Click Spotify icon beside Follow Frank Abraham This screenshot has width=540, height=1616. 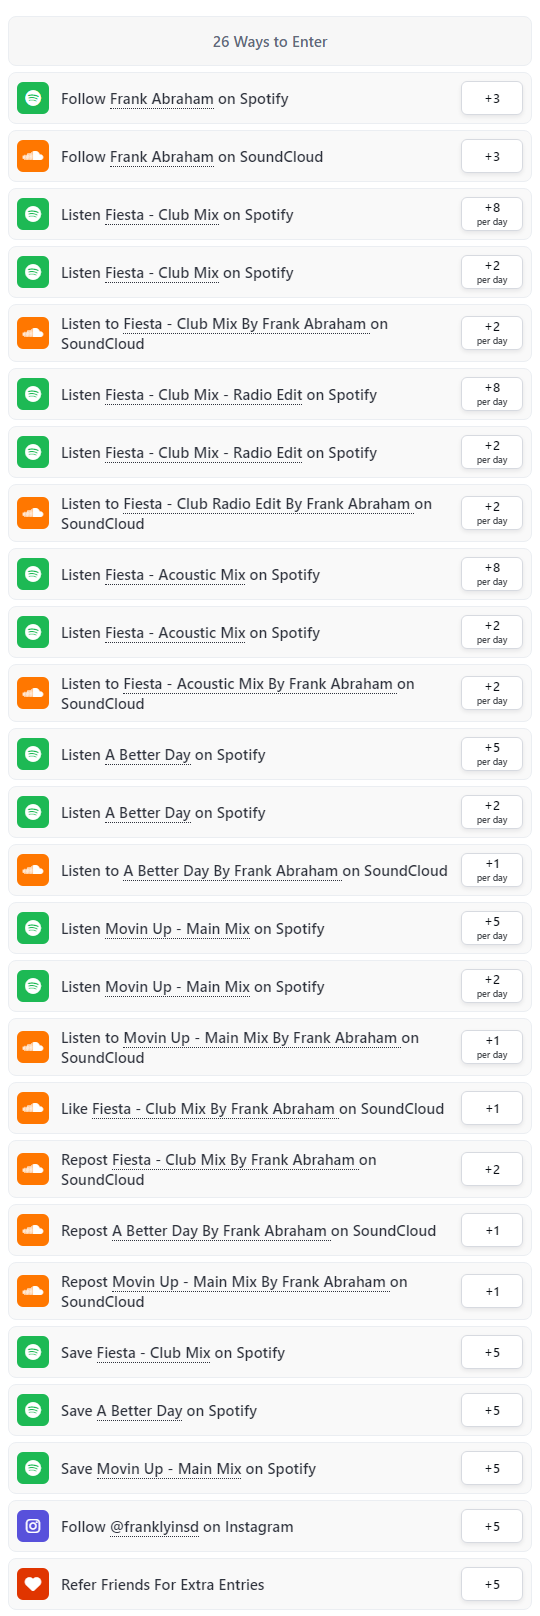tap(33, 98)
